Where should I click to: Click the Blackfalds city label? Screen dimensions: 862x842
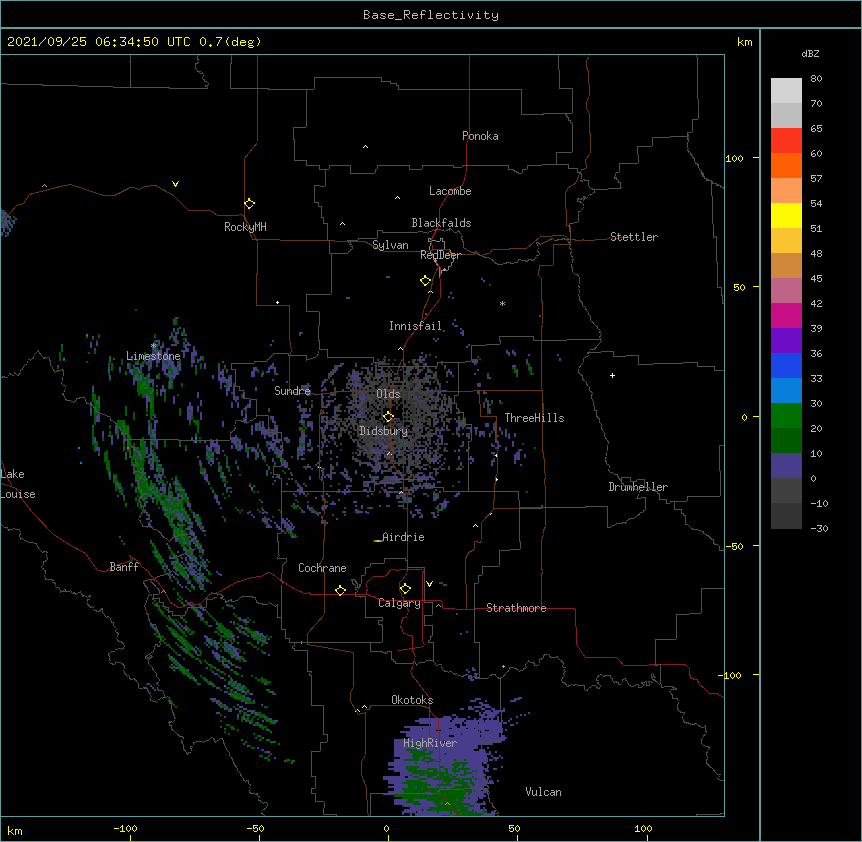click(x=441, y=223)
